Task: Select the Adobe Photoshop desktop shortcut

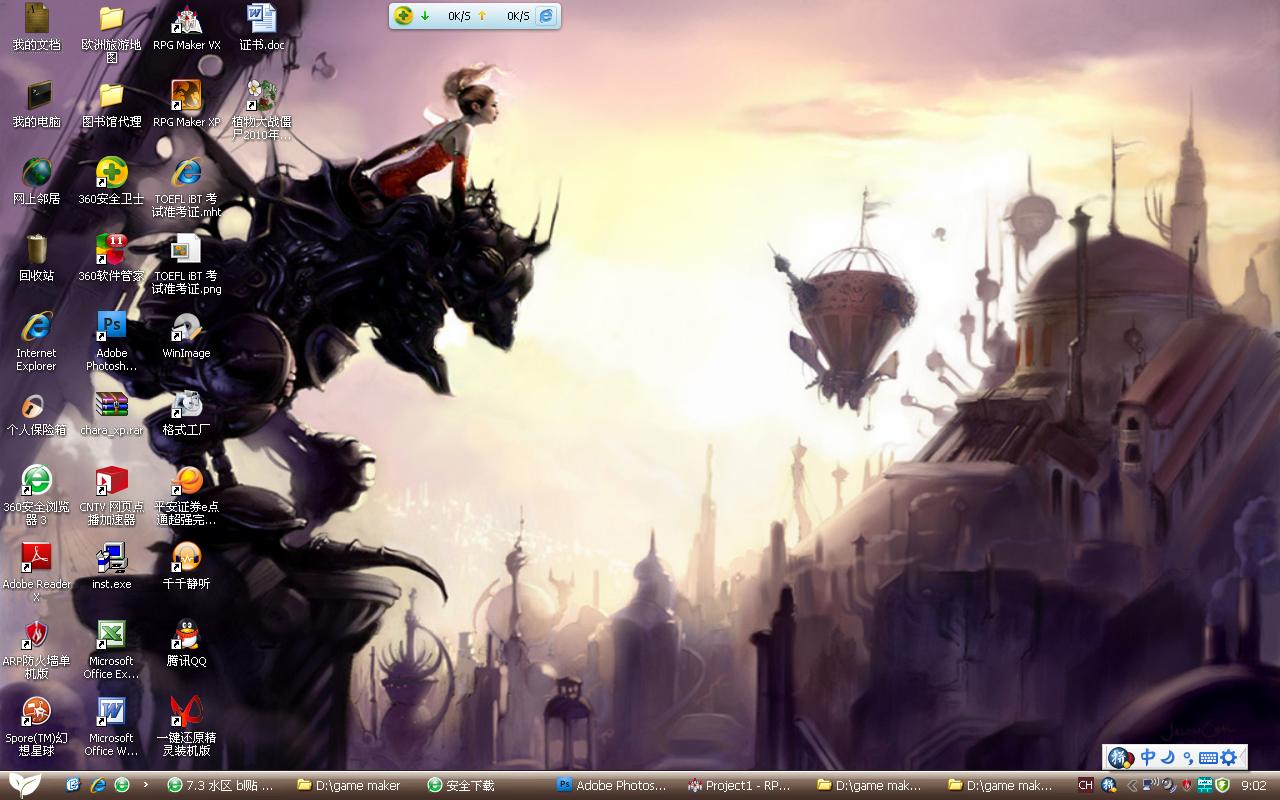Action: 111,341
